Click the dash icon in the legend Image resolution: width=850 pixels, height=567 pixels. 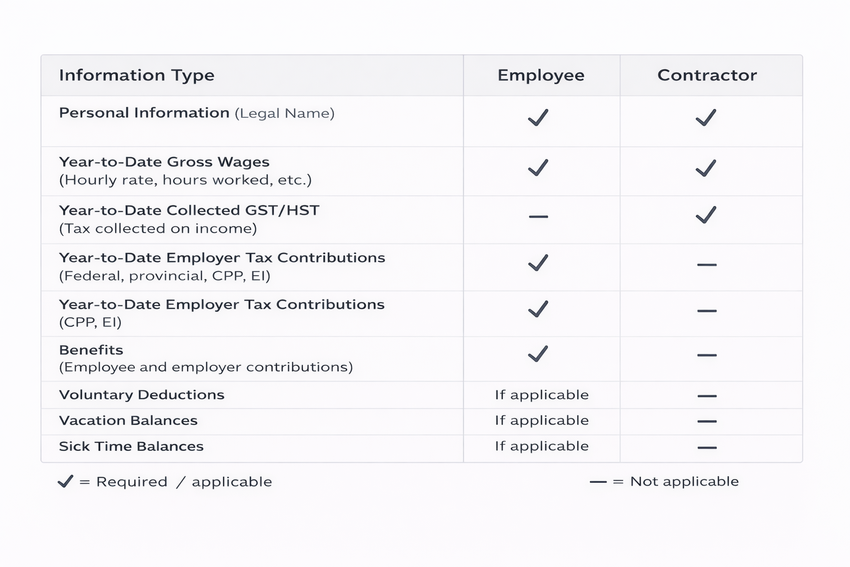(599, 482)
